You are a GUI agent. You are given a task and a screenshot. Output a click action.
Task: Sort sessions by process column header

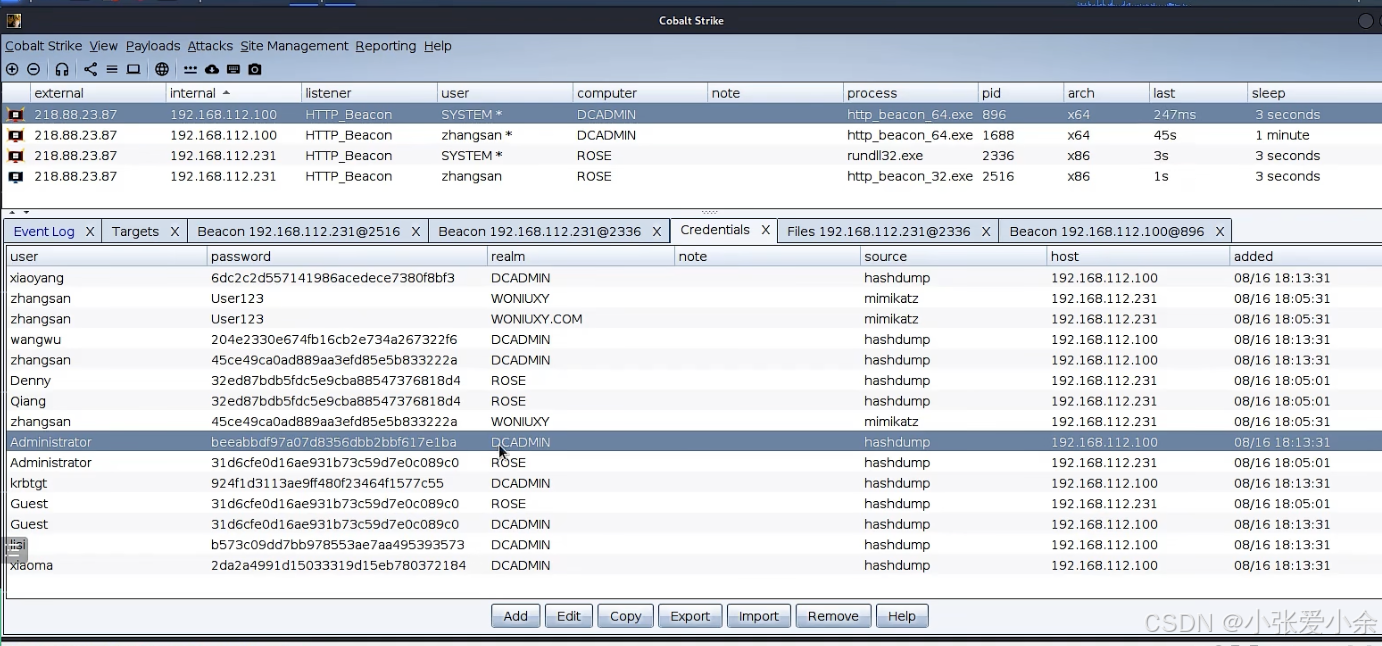point(910,93)
